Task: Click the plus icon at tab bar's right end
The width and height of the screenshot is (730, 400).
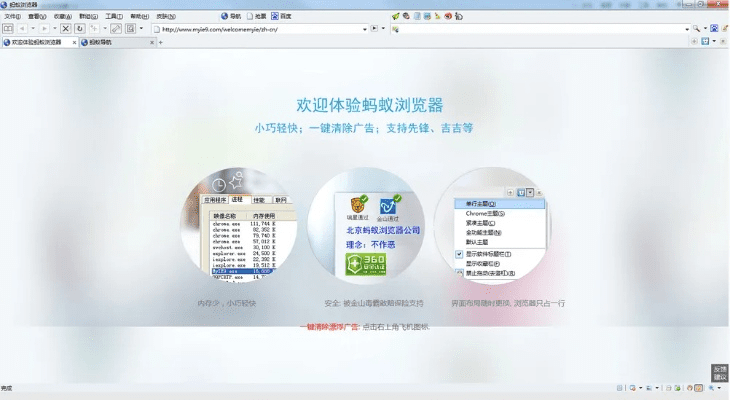Action: [694, 41]
